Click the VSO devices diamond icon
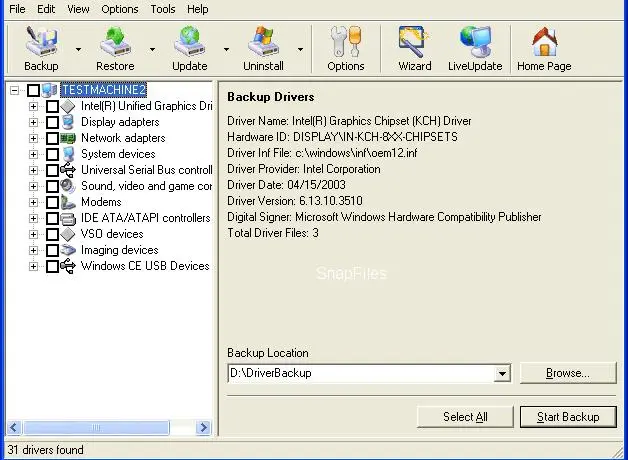 coord(68,234)
